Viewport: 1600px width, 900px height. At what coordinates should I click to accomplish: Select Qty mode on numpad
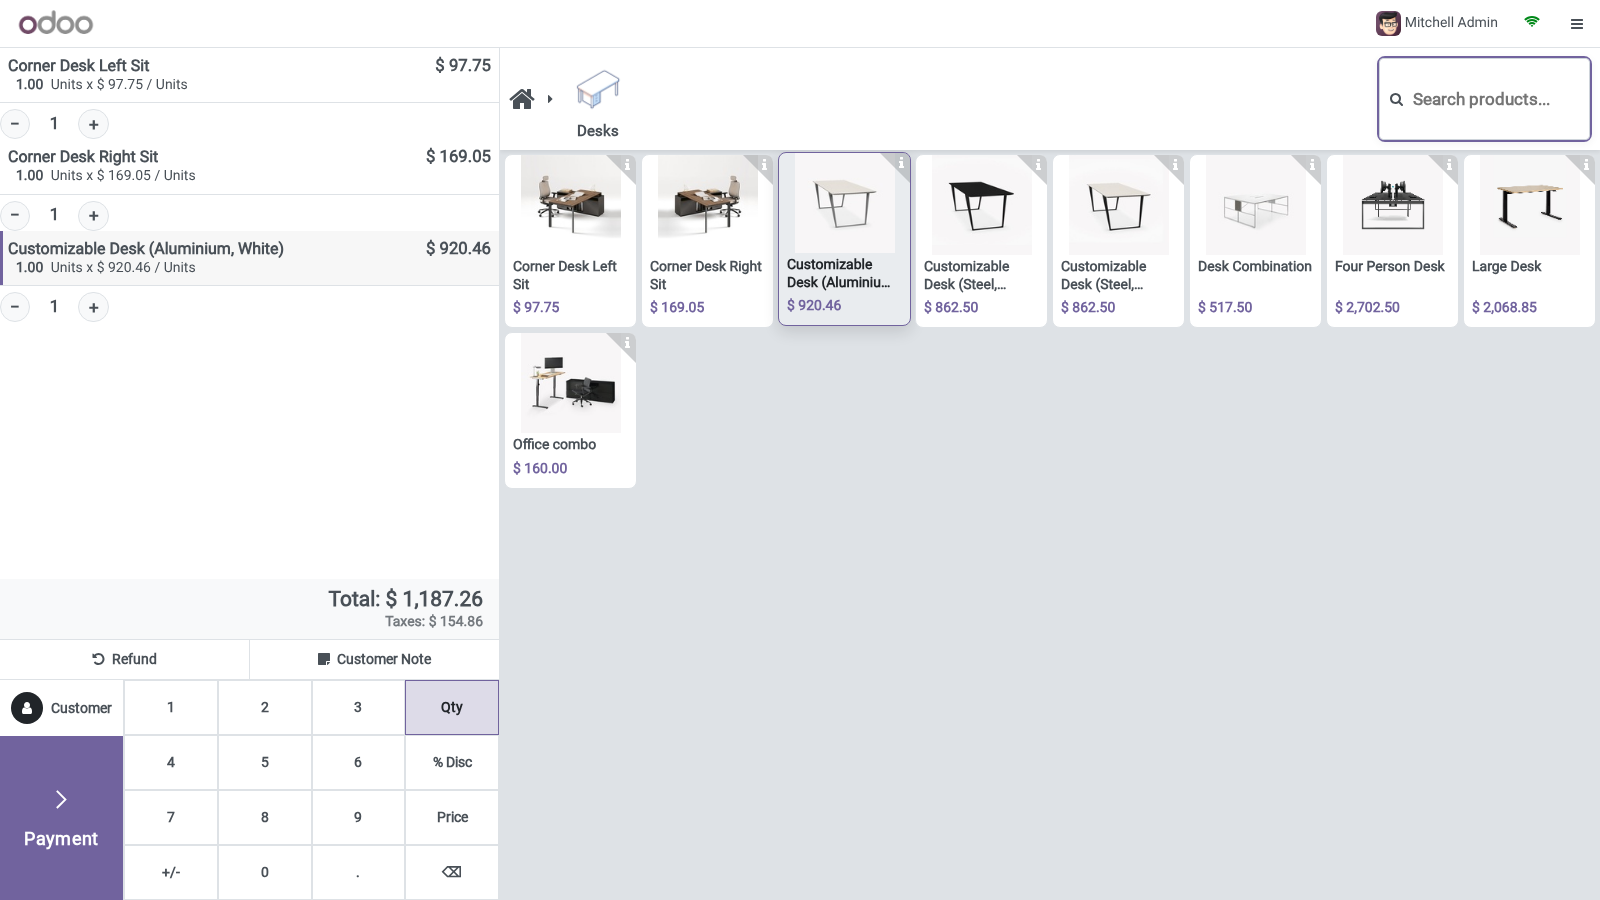(452, 707)
